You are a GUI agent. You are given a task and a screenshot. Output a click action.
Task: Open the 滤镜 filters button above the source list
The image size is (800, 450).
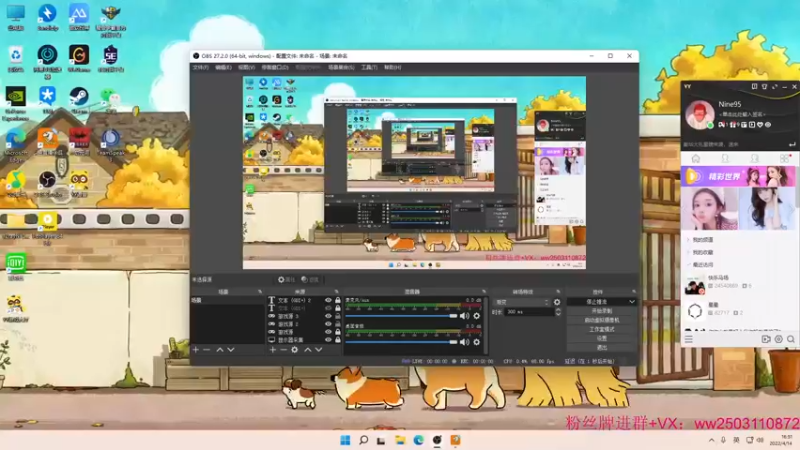(310, 280)
